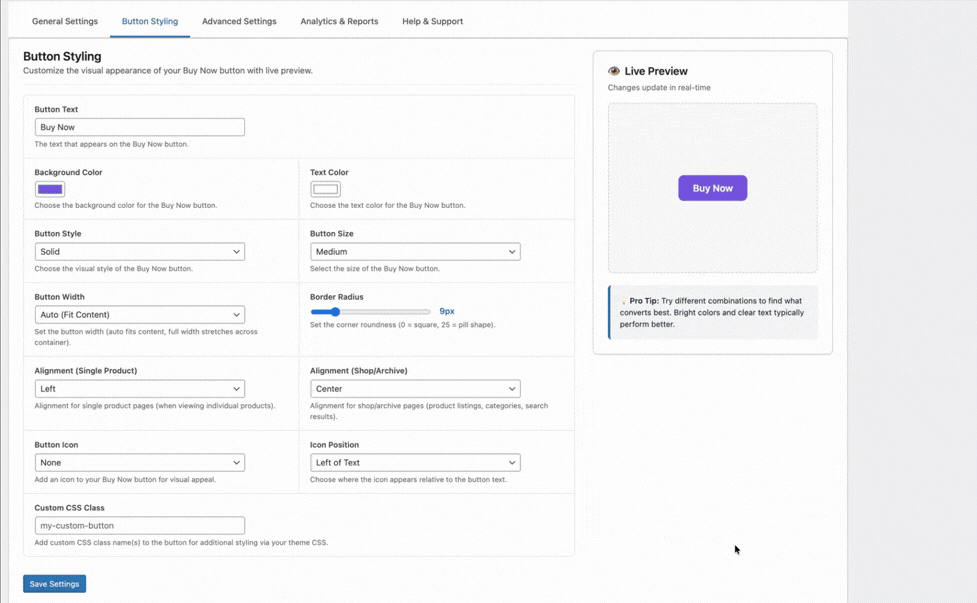Open the Button Size dropdown showing Medium
977x603 pixels.
[x=415, y=251]
